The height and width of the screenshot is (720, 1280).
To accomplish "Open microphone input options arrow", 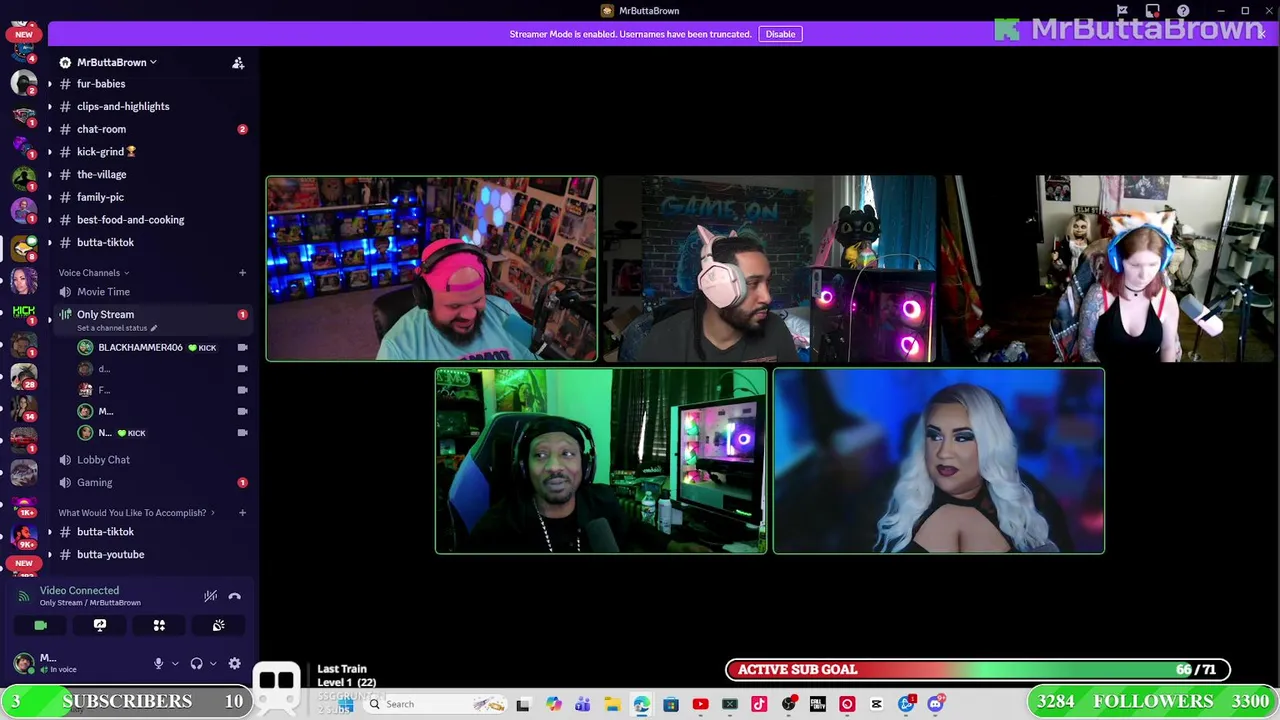I will pos(175,663).
